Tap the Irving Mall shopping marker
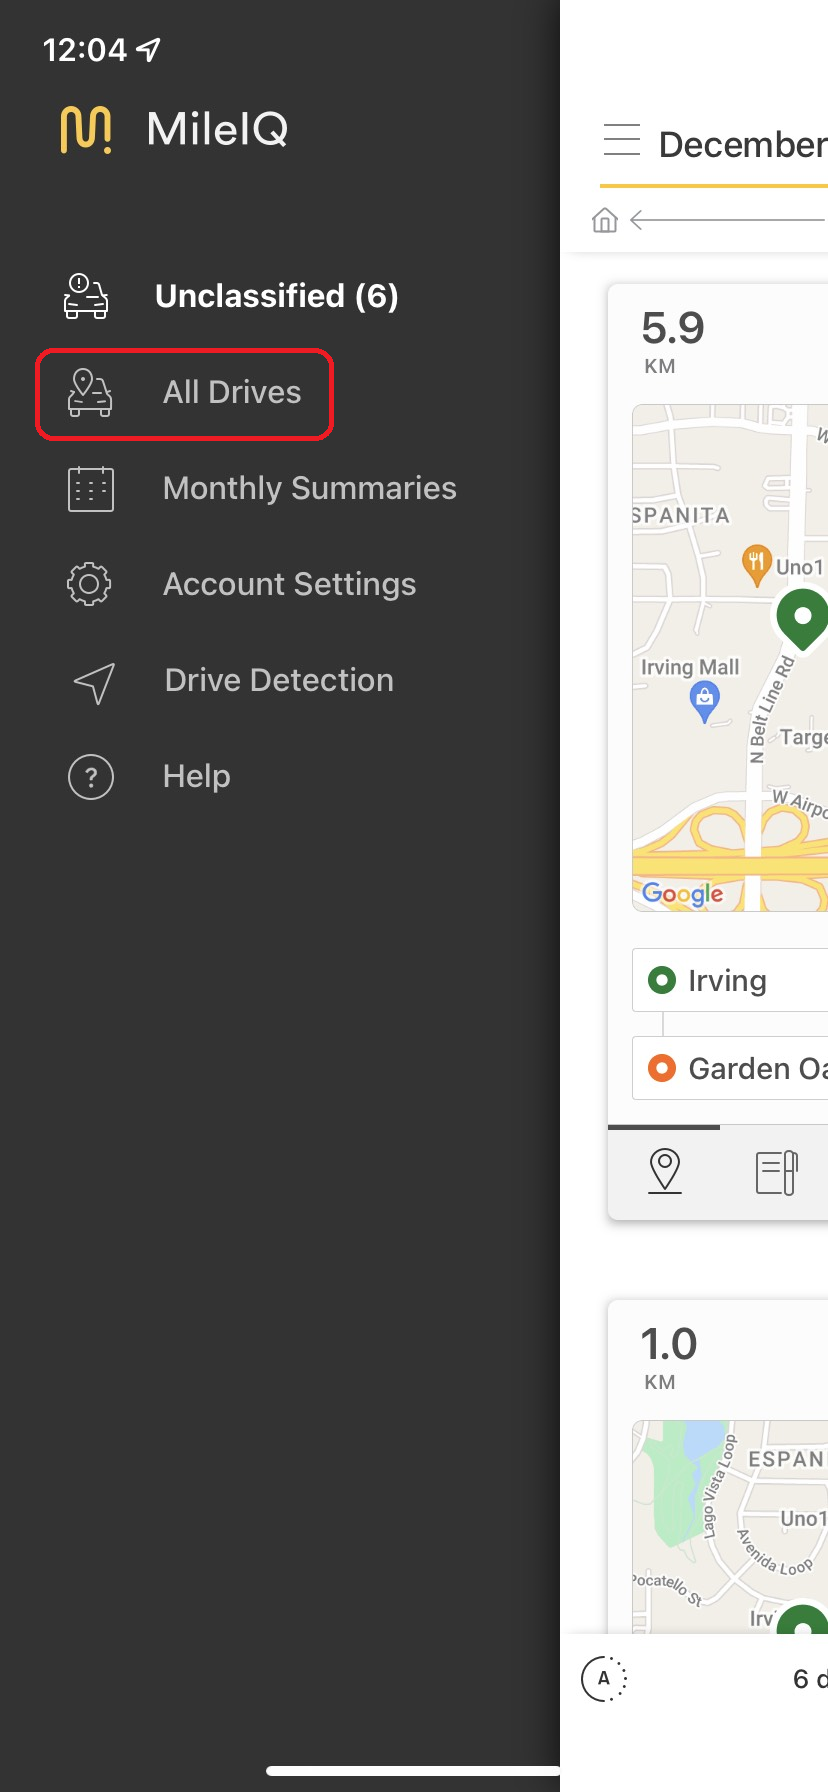 tap(705, 702)
